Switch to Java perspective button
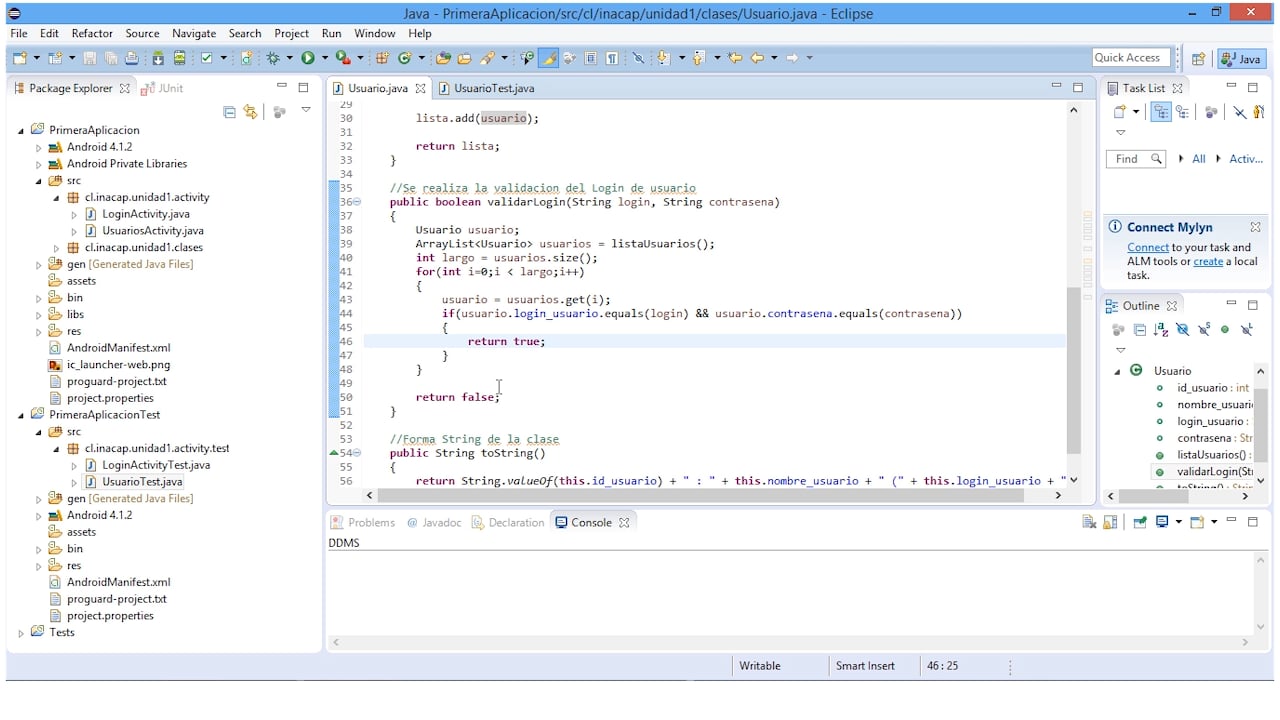This screenshot has height=720, width=1280. (1241, 58)
